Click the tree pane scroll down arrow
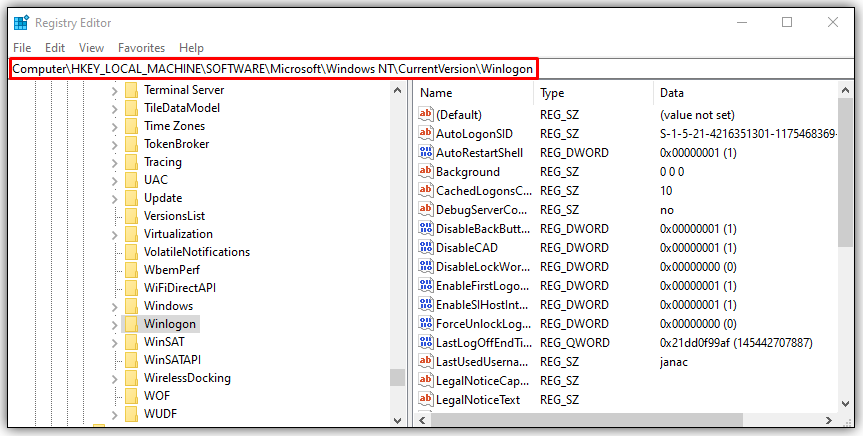This screenshot has height=436, width=863. 397,418
